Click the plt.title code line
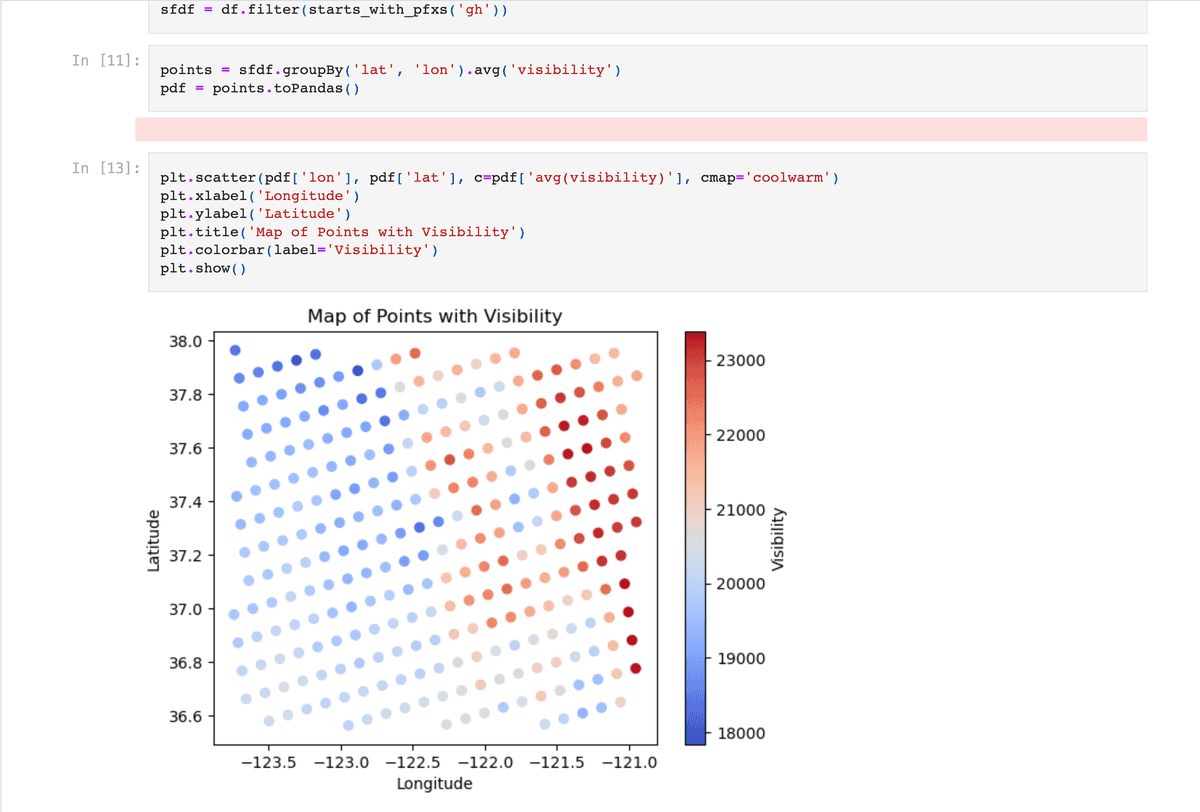The width and height of the screenshot is (1200, 812). pos(342,232)
